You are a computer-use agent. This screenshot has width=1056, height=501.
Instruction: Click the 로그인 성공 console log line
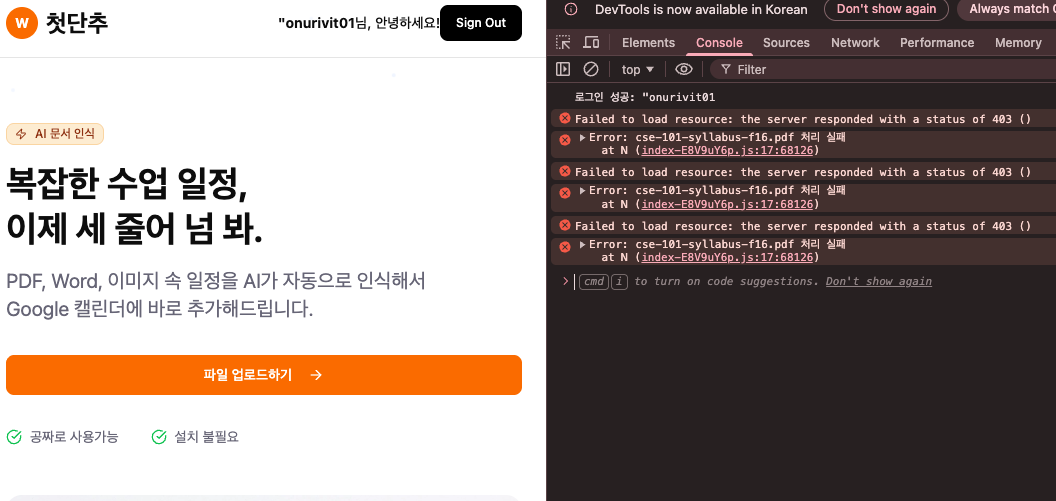(645, 97)
